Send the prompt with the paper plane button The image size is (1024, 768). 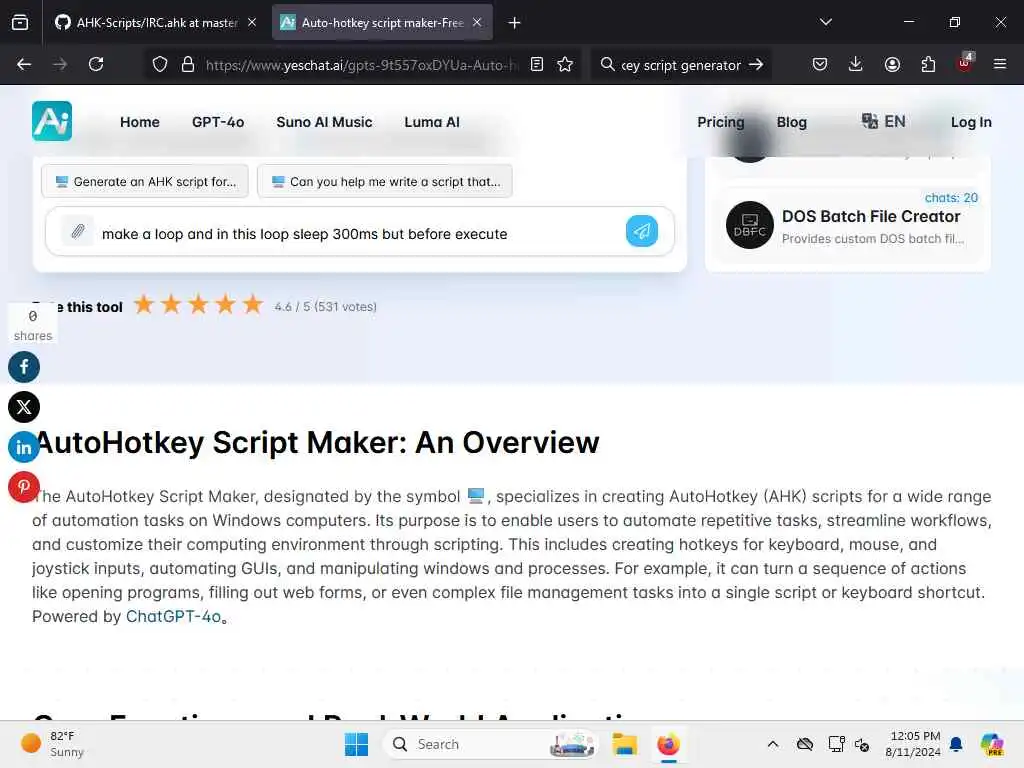pos(642,231)
